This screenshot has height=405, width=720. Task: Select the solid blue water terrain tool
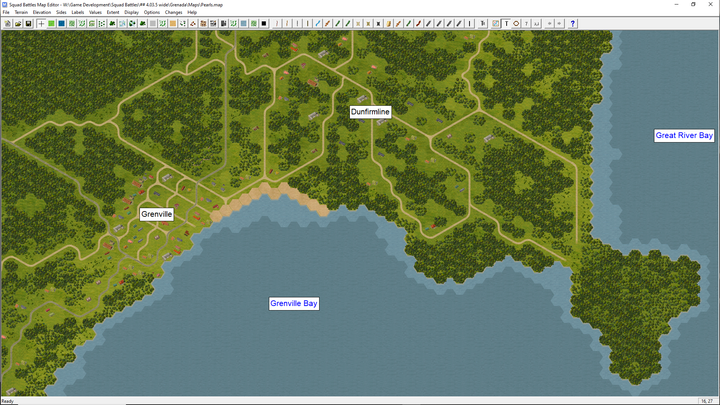tap(62, 23)
